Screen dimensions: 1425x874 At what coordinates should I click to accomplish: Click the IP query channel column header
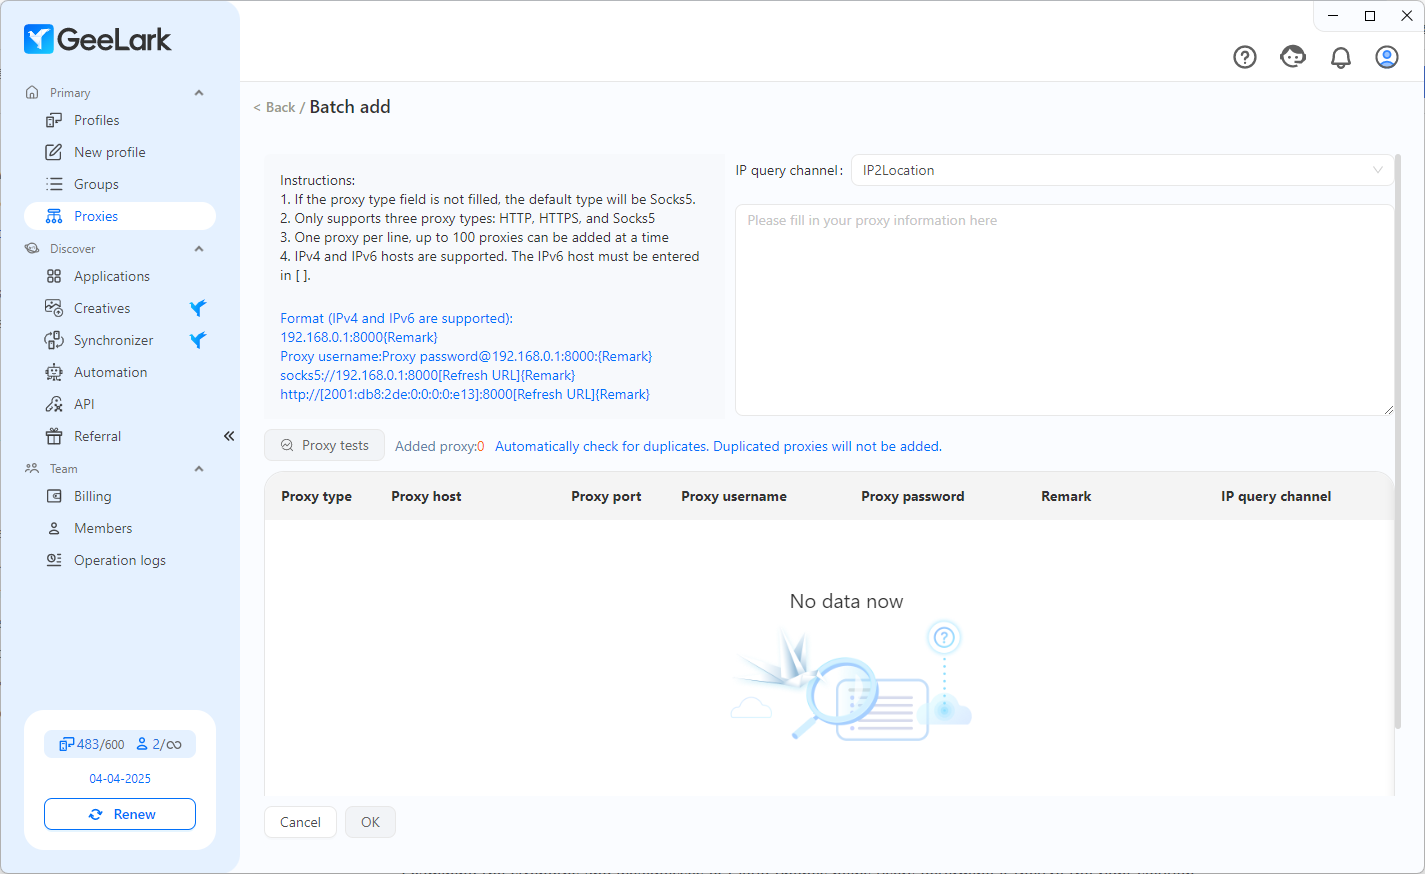click(x=1276, y=496)
